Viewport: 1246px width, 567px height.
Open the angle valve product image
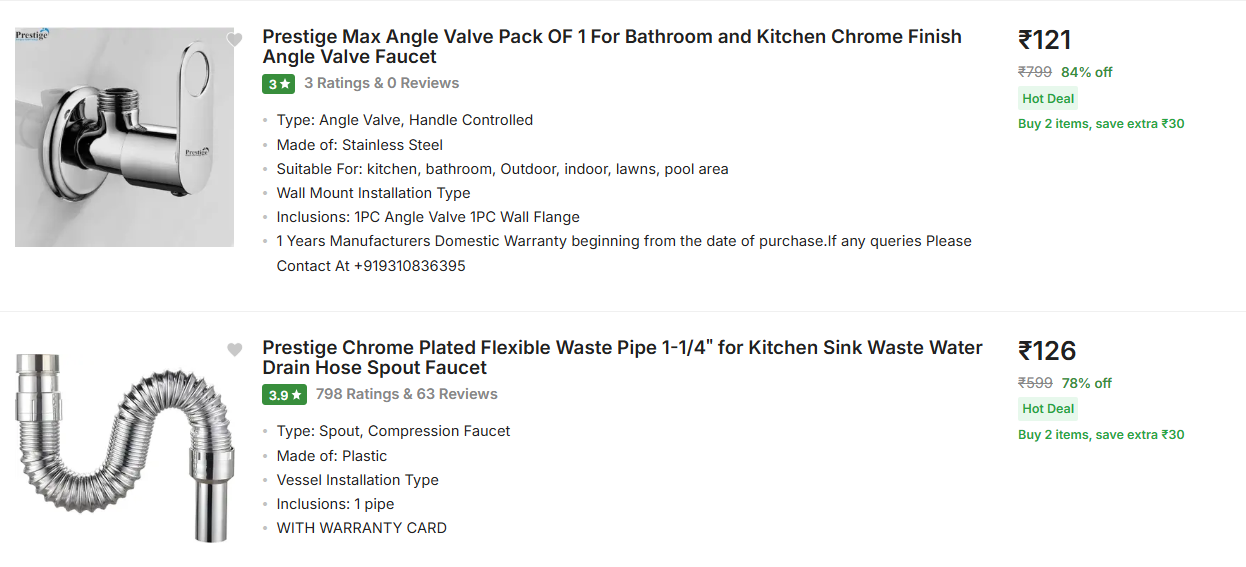tap(124, 137)
